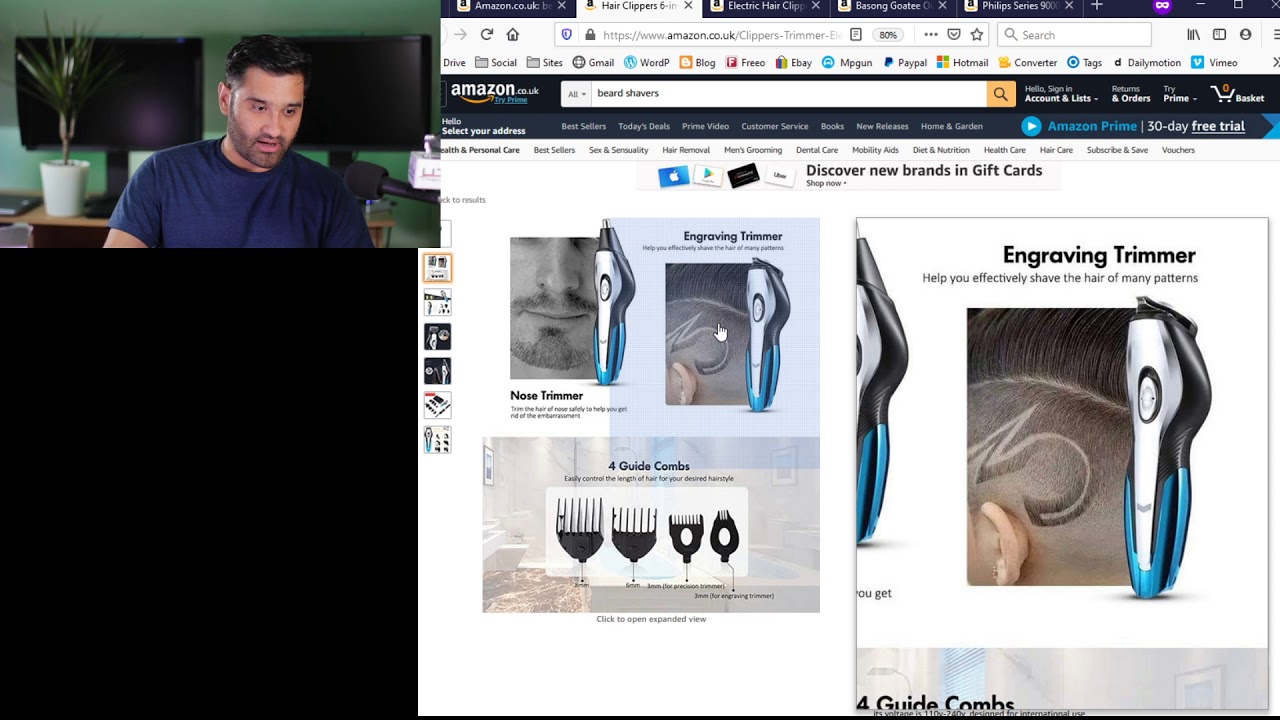The image size is (1280, 720).
Task: Open the Paypal bookmark
Action: [904, 62]
